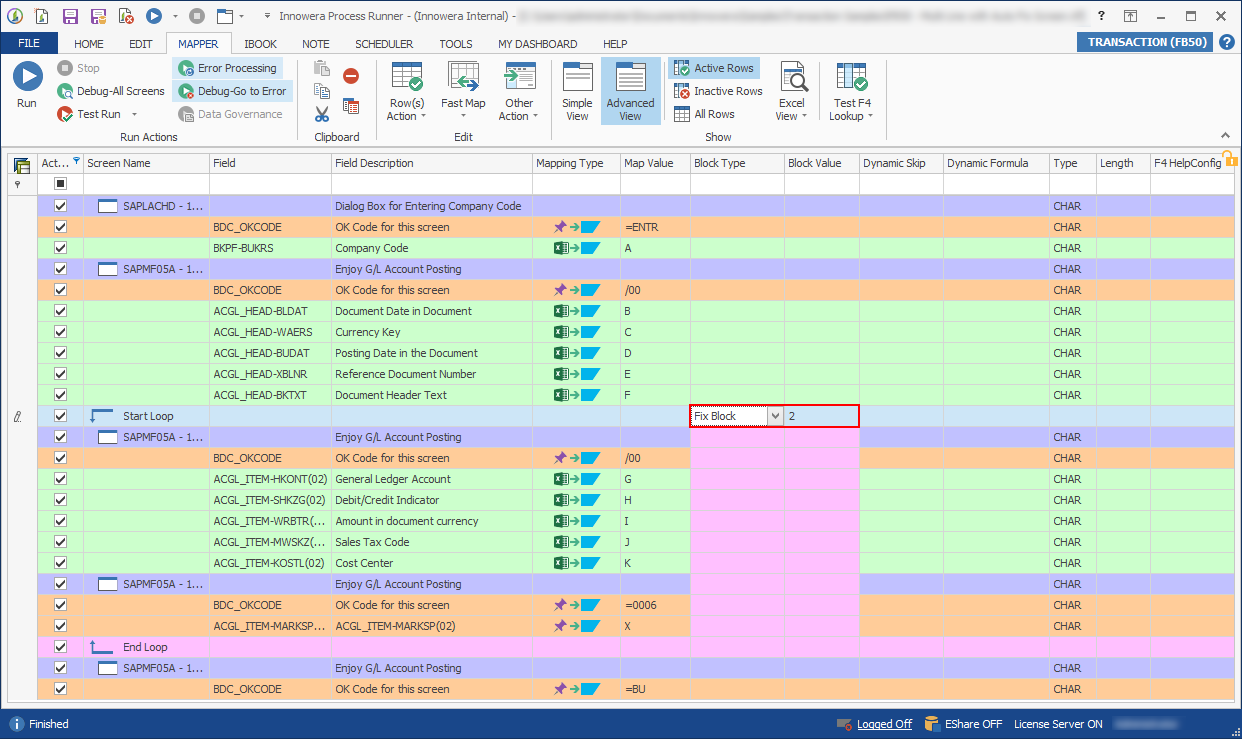Viewport: 1242px width, 739px height.
Task: Click the Block Value cell containing 2
Action: pos(821,416)
